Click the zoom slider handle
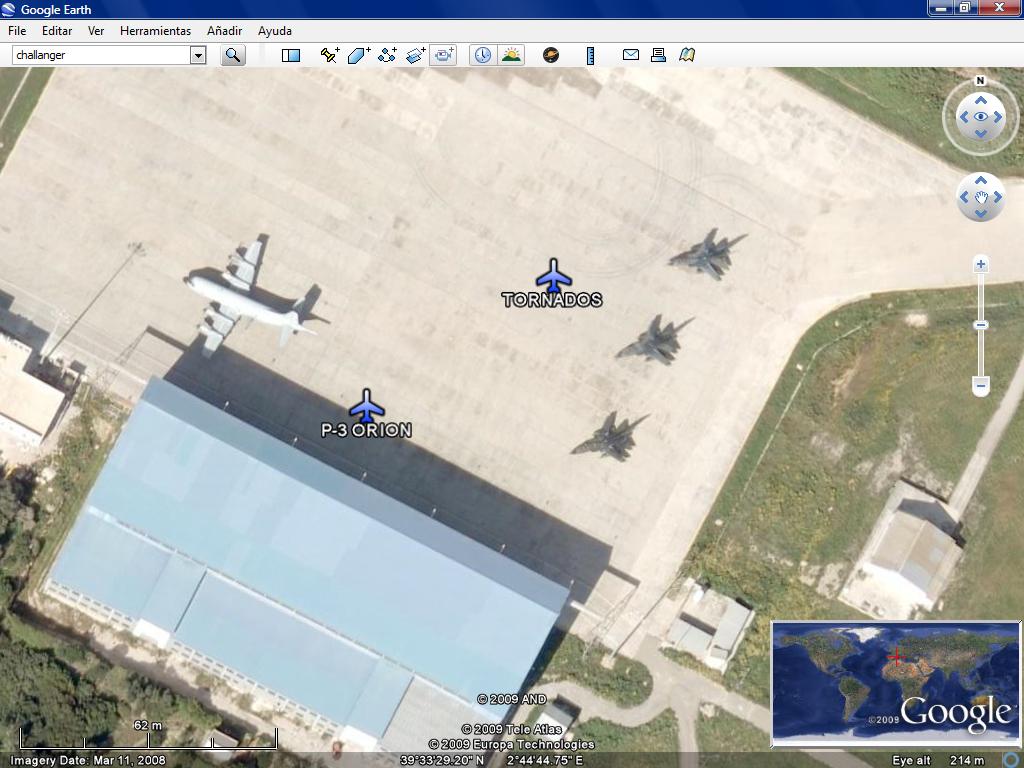The height and width of the screenshot is (768, 1024). pos(981,325)
